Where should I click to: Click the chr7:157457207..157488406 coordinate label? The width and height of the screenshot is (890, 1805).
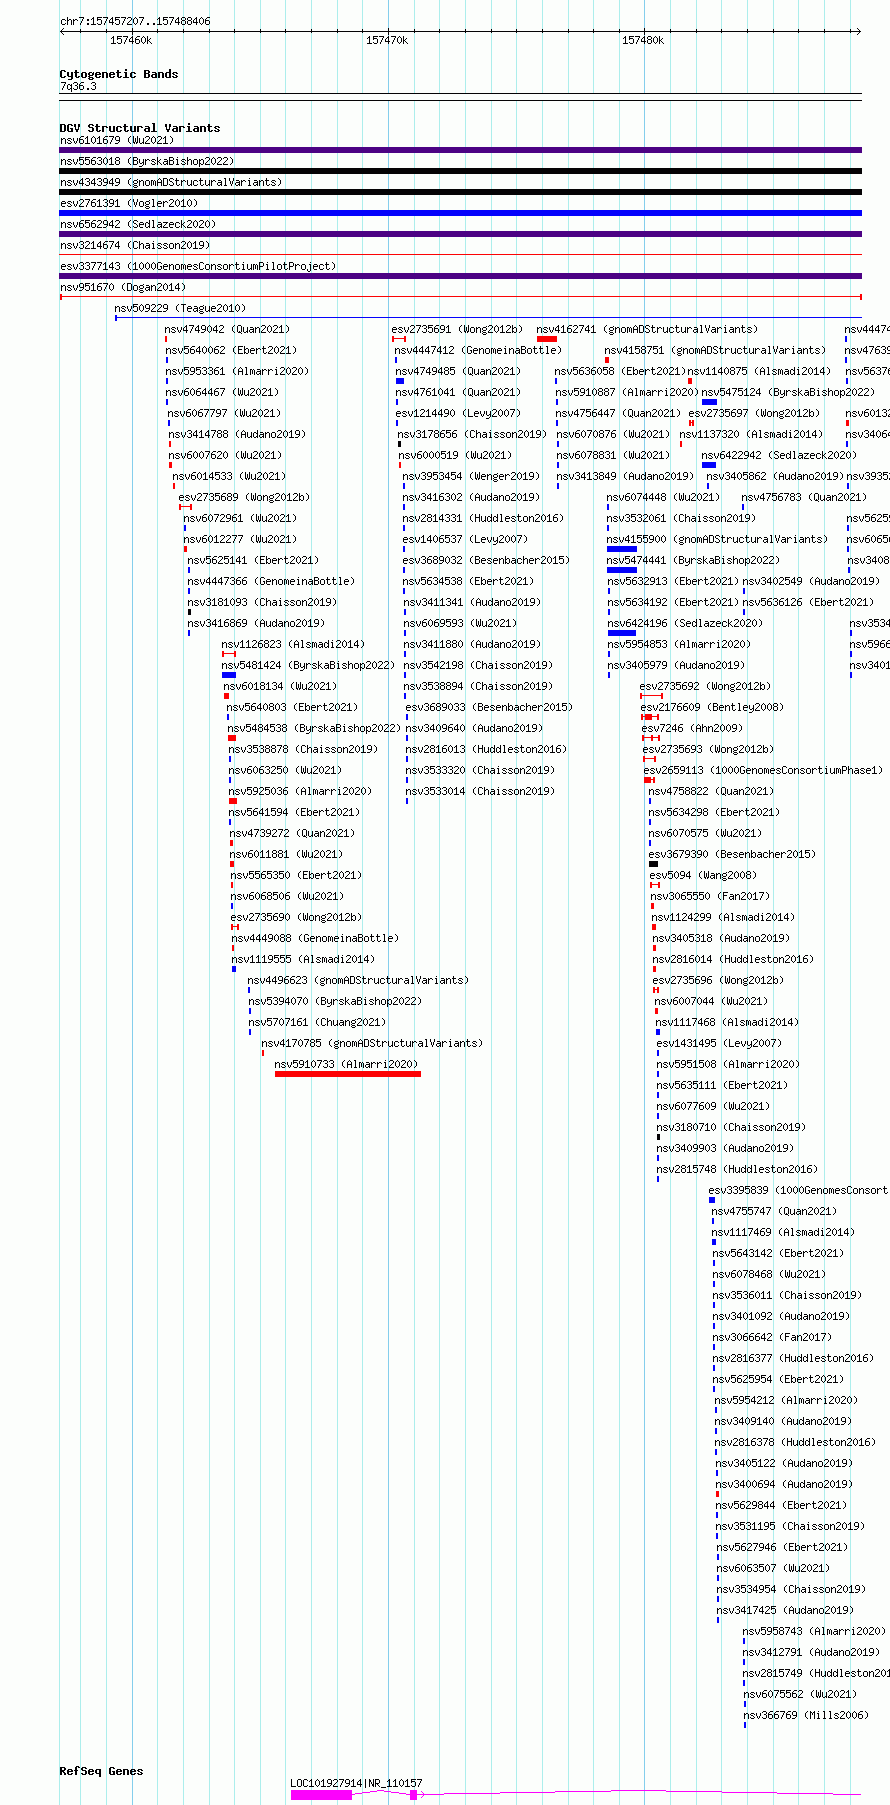135,21
